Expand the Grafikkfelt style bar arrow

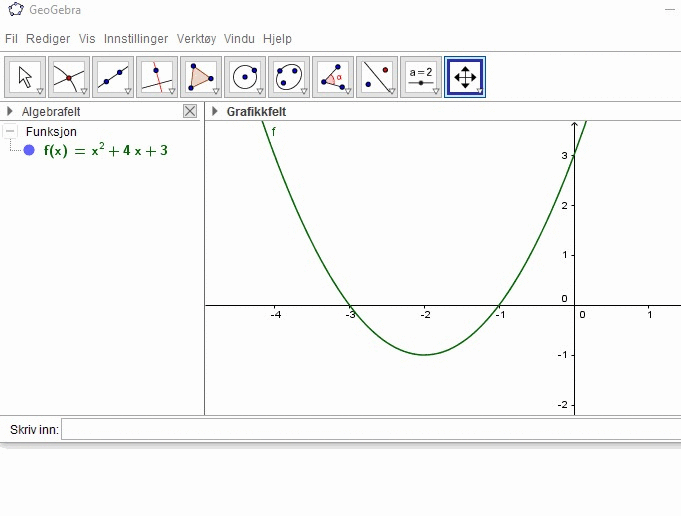(215, 112)
